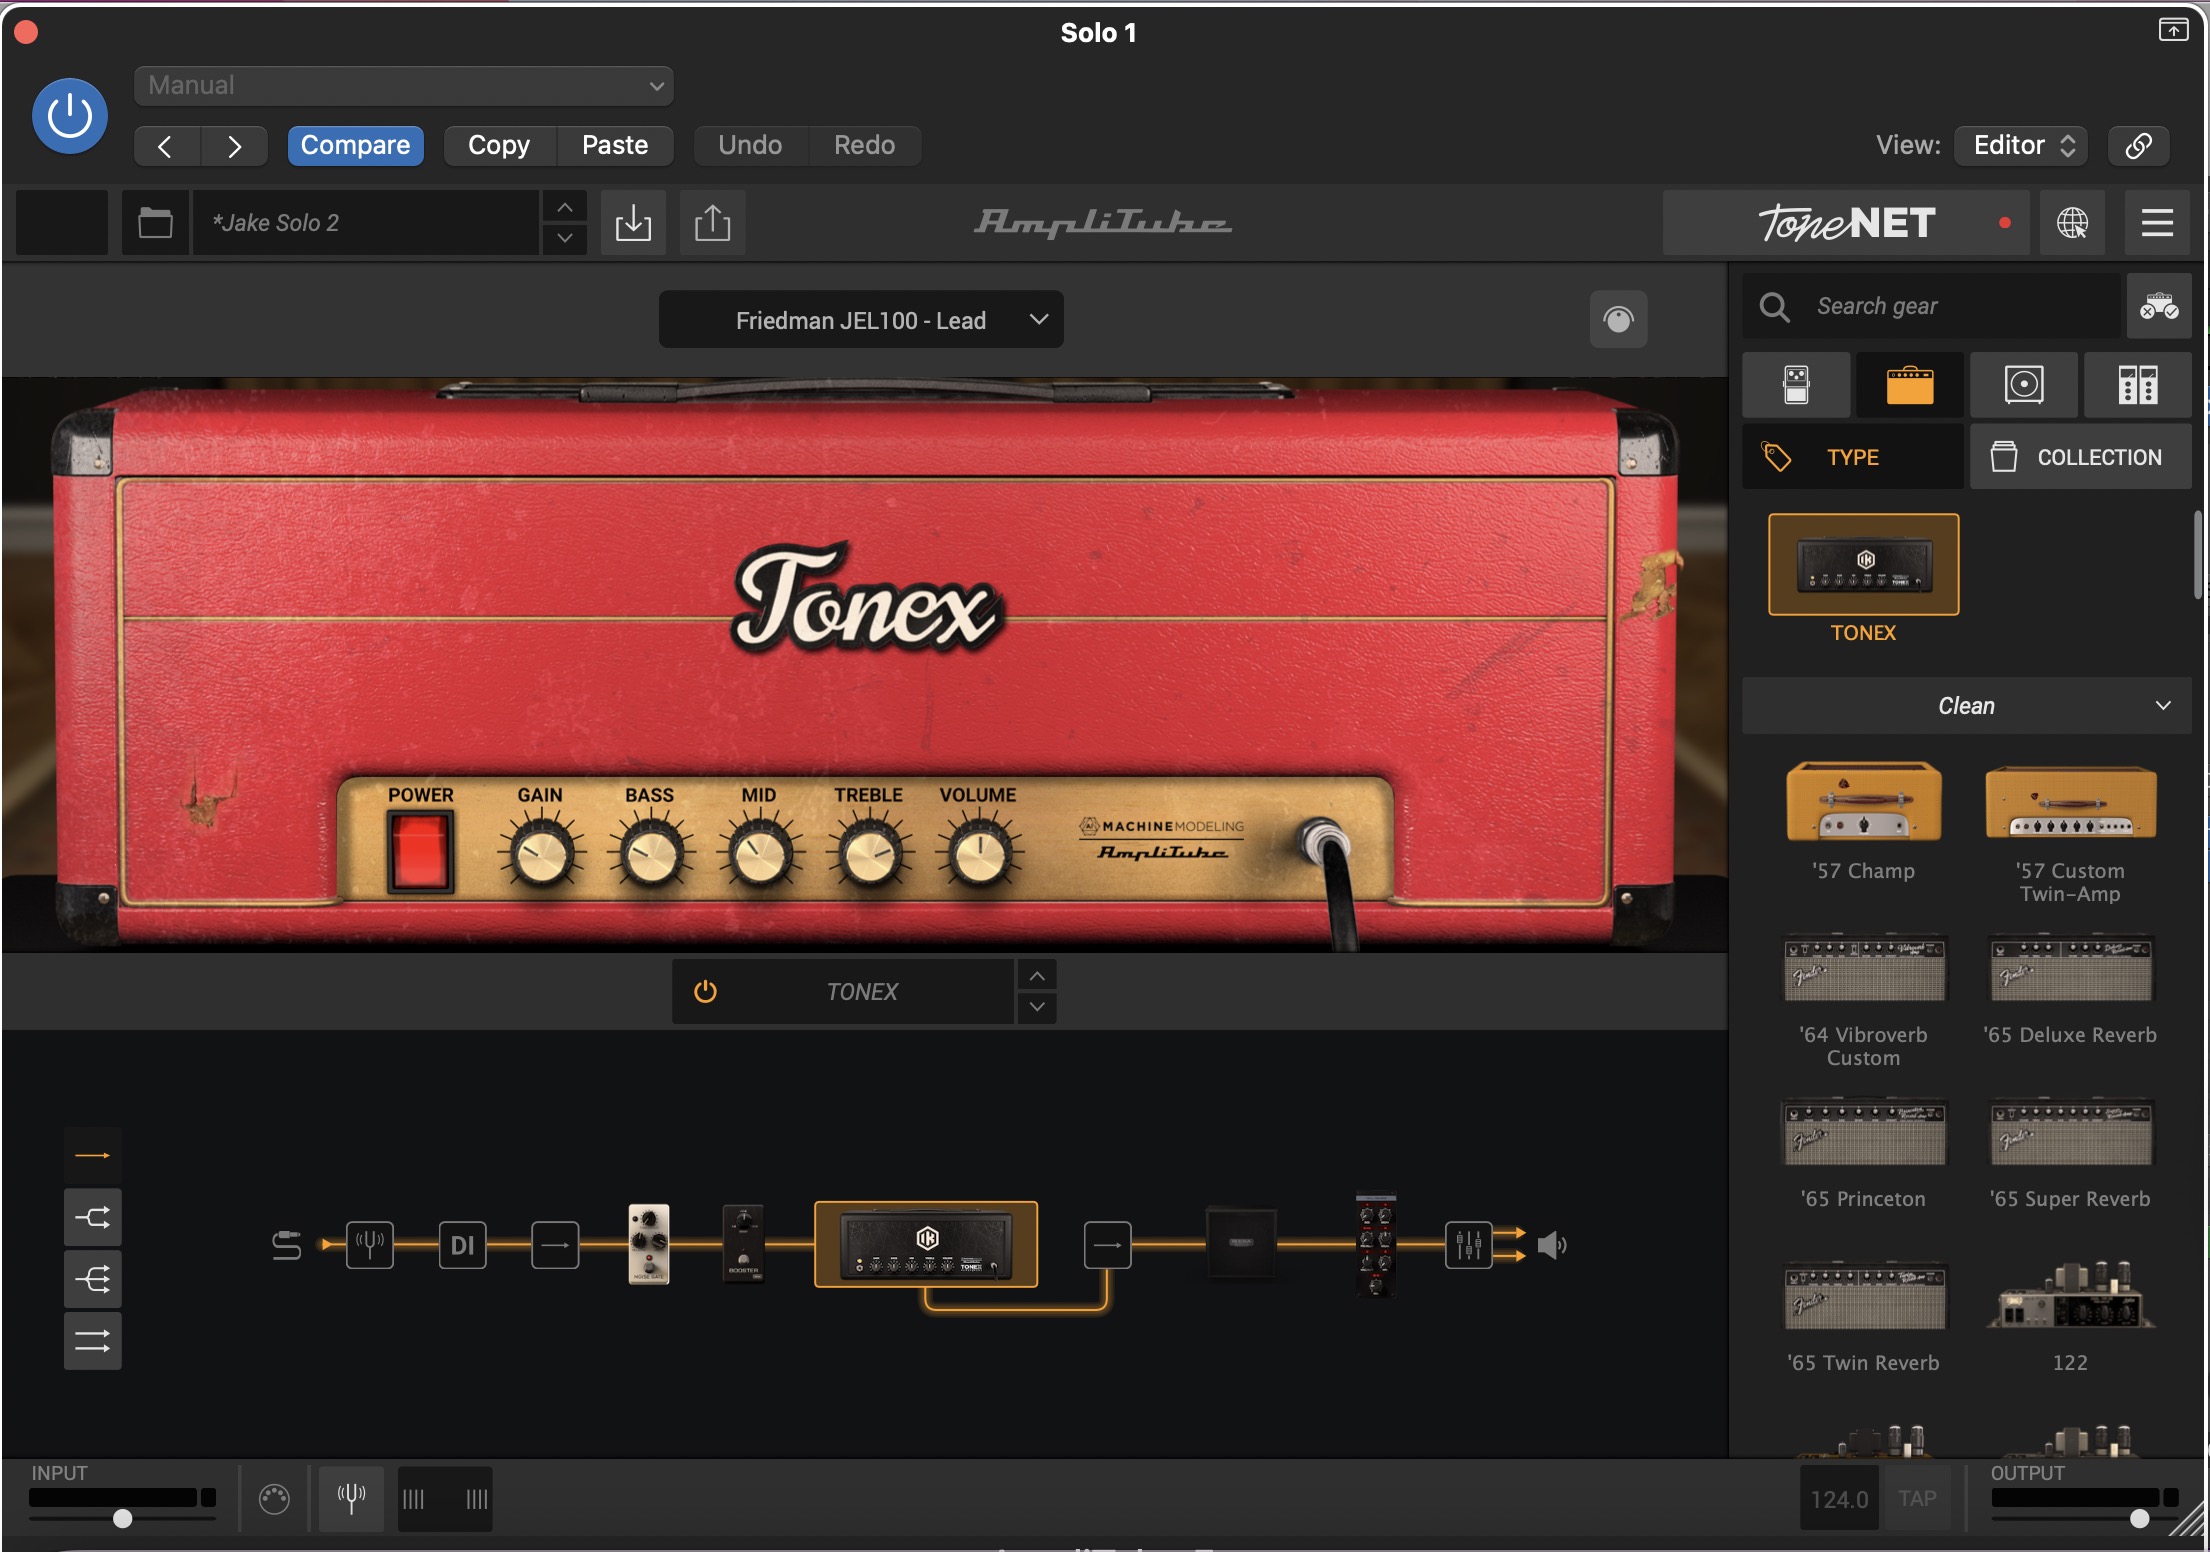The height and width of the screenshot is (1552, 2210).
Task: Select the second split routing layout icon
Action: click(x=93, y=1218)
